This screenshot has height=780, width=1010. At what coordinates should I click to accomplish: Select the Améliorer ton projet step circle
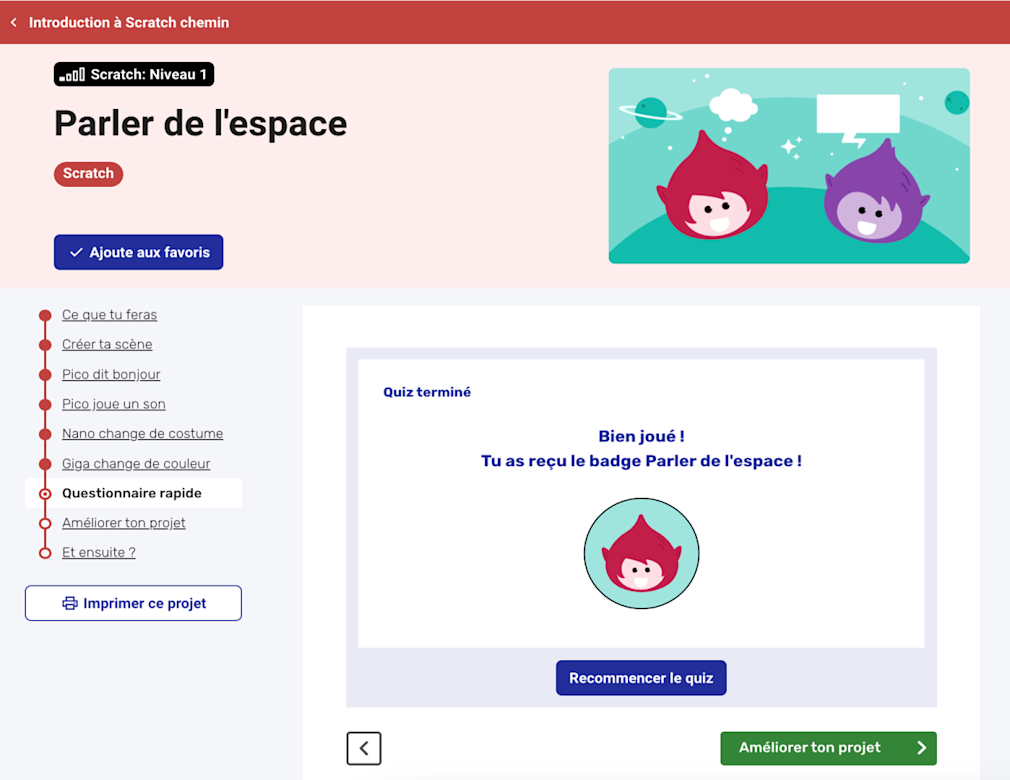point(45,523)
